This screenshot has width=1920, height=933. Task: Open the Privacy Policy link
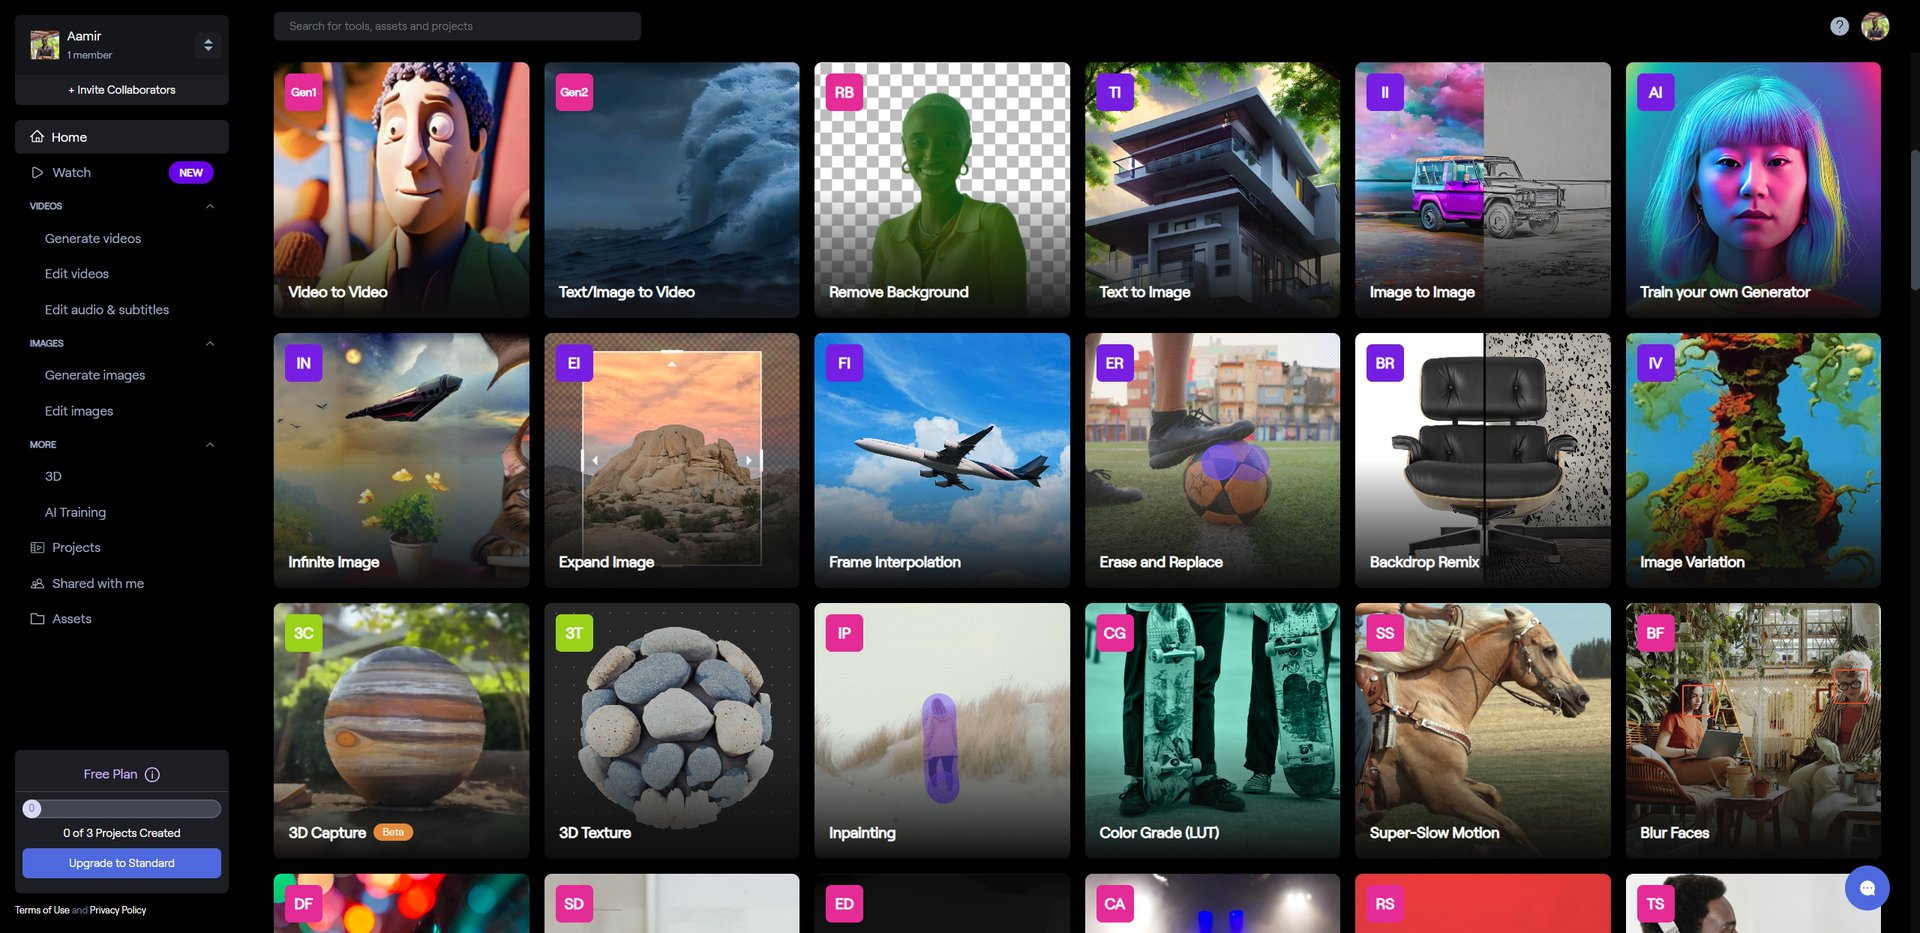point(118,910)
